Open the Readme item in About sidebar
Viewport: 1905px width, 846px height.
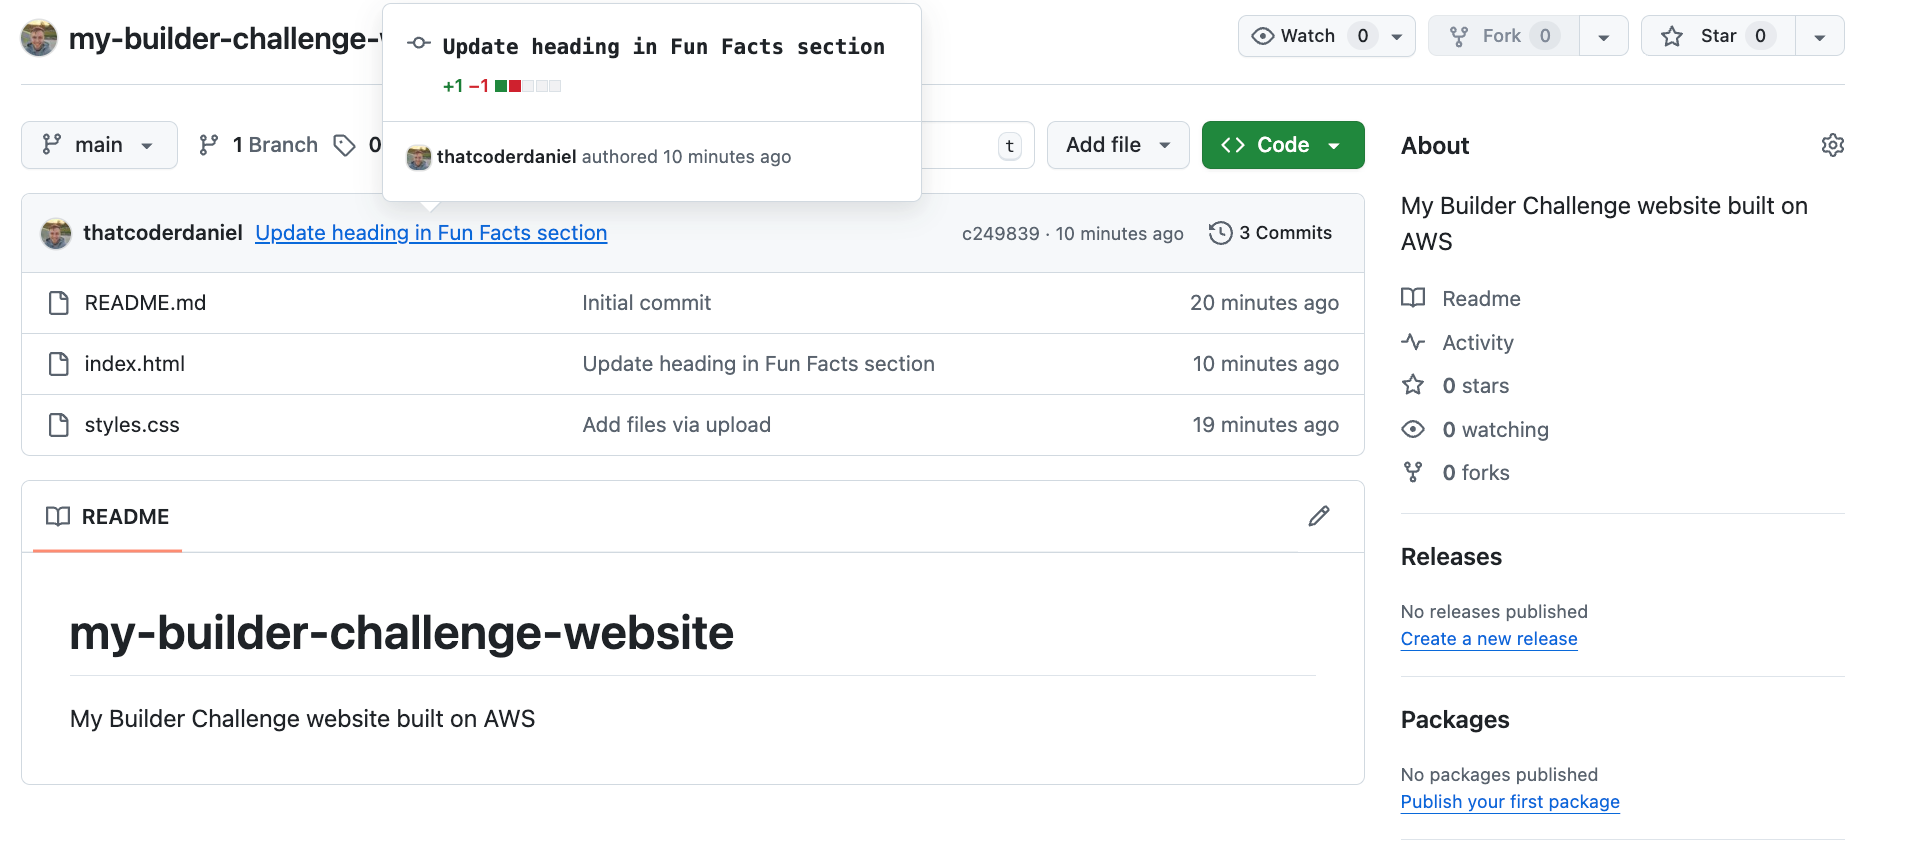coord(1481,299)
